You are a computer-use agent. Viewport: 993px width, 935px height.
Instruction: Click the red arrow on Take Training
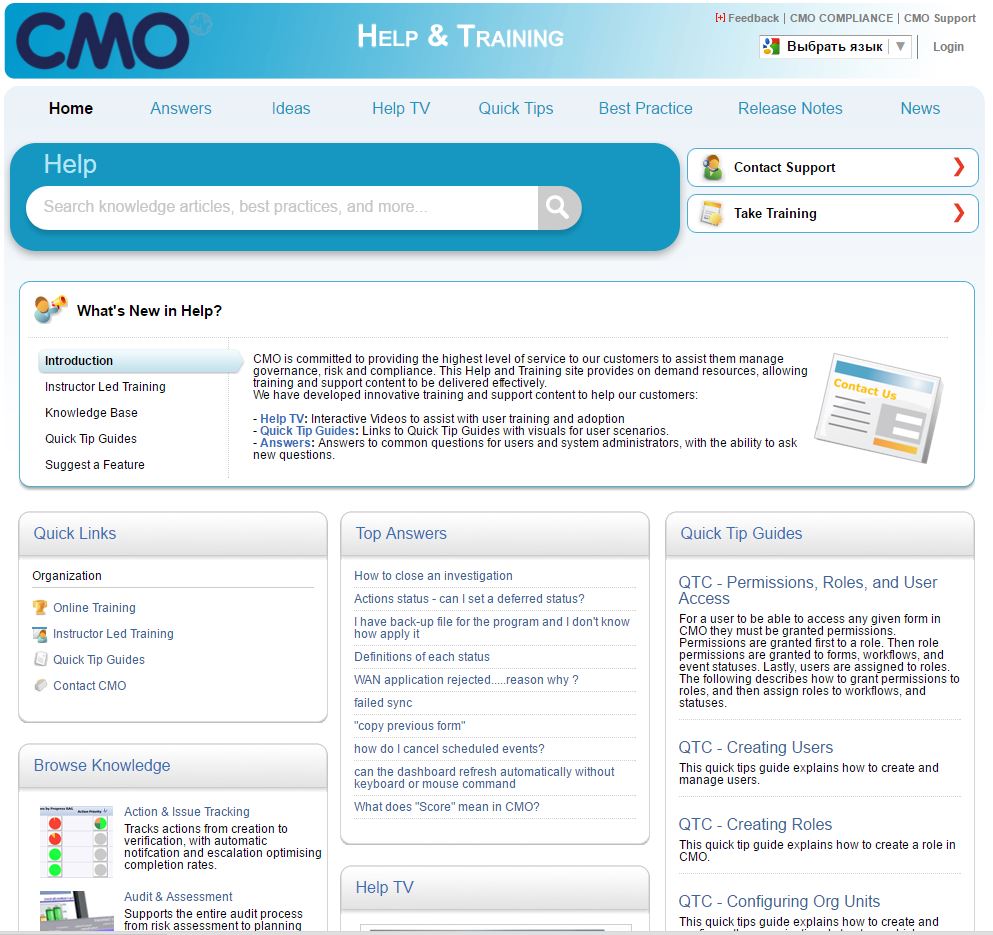[959, 213]
